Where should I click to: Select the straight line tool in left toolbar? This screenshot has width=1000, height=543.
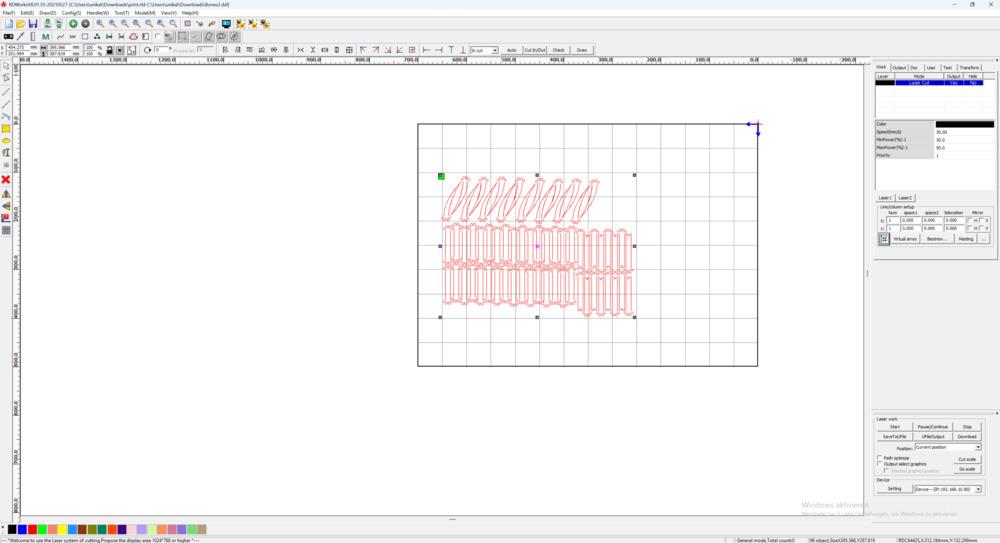pyautogui.click(x=6, y=91)
